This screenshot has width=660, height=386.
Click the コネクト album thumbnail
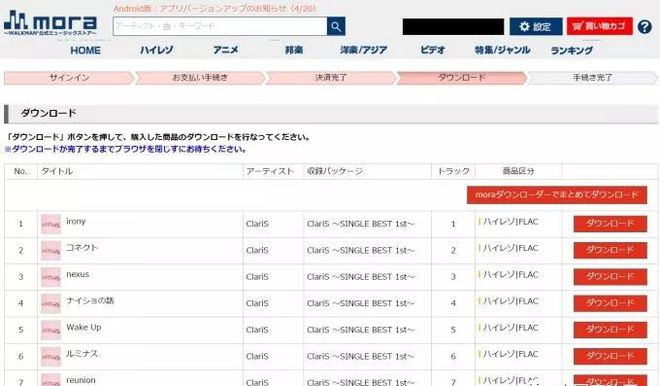(x=51, y=250)
